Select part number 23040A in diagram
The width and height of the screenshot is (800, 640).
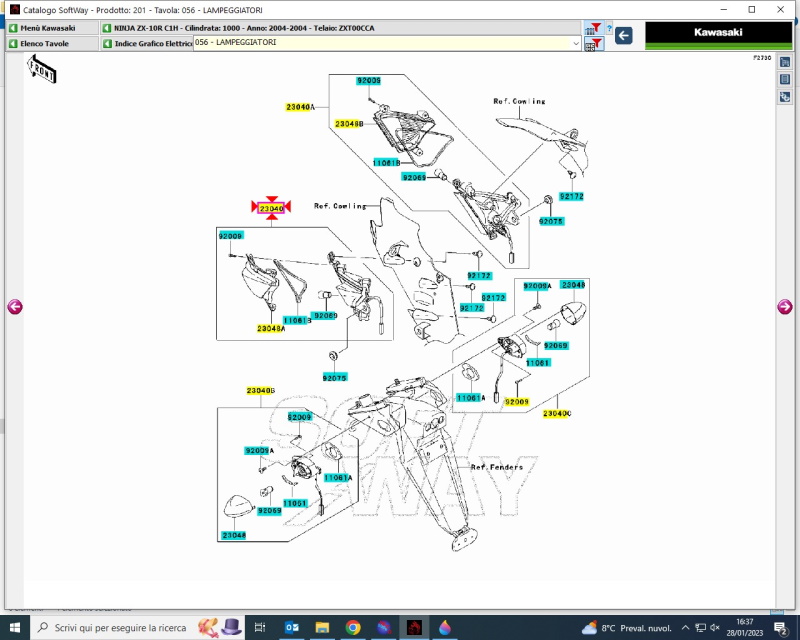click(x=300, y=107)
